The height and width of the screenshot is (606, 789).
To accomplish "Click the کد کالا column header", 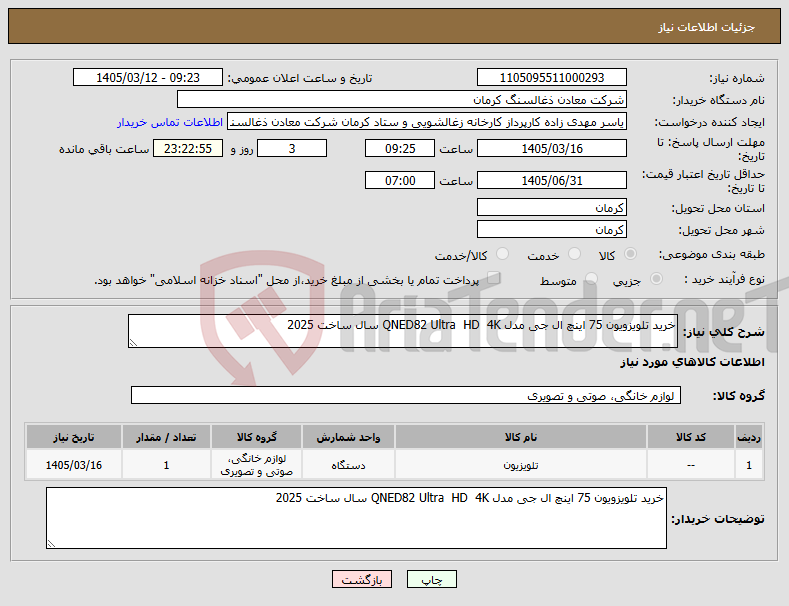I will click(x=690, y=437).
